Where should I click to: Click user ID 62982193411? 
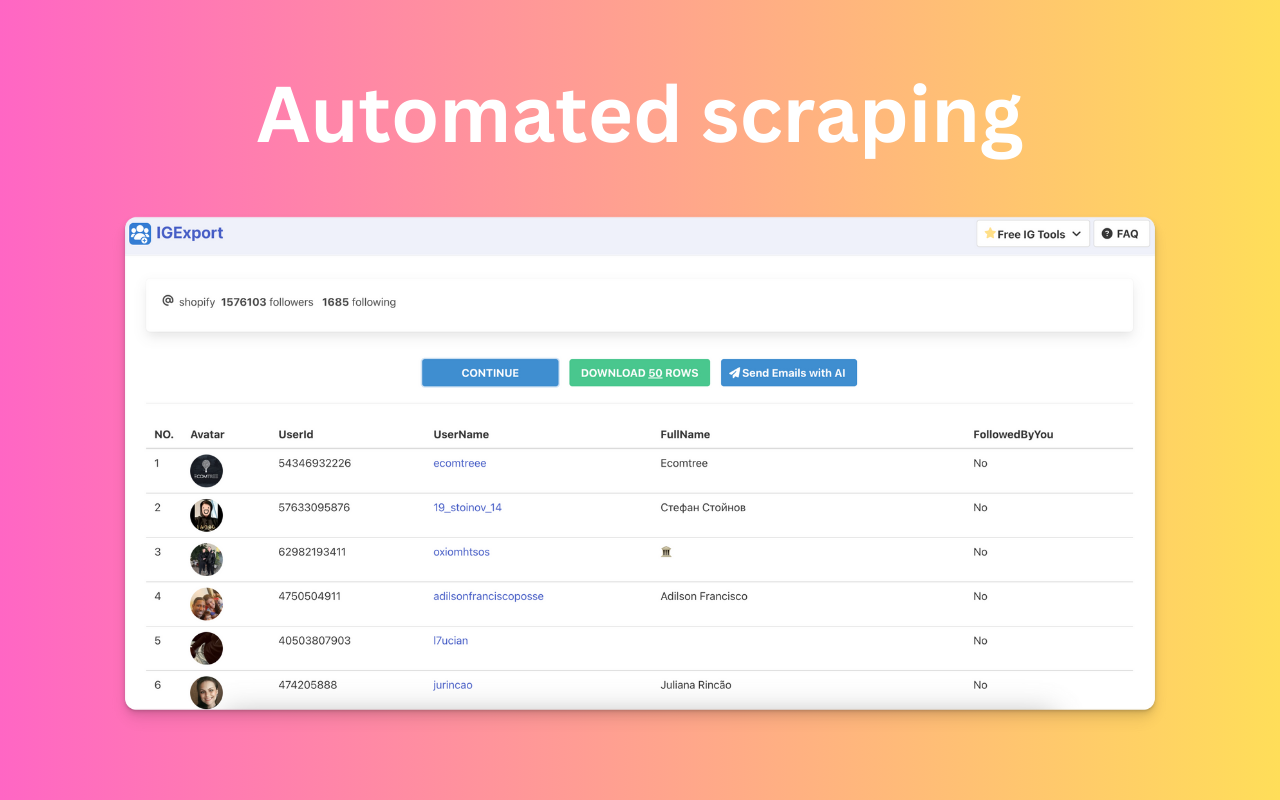pyautogui.click(x=312, y=552)
